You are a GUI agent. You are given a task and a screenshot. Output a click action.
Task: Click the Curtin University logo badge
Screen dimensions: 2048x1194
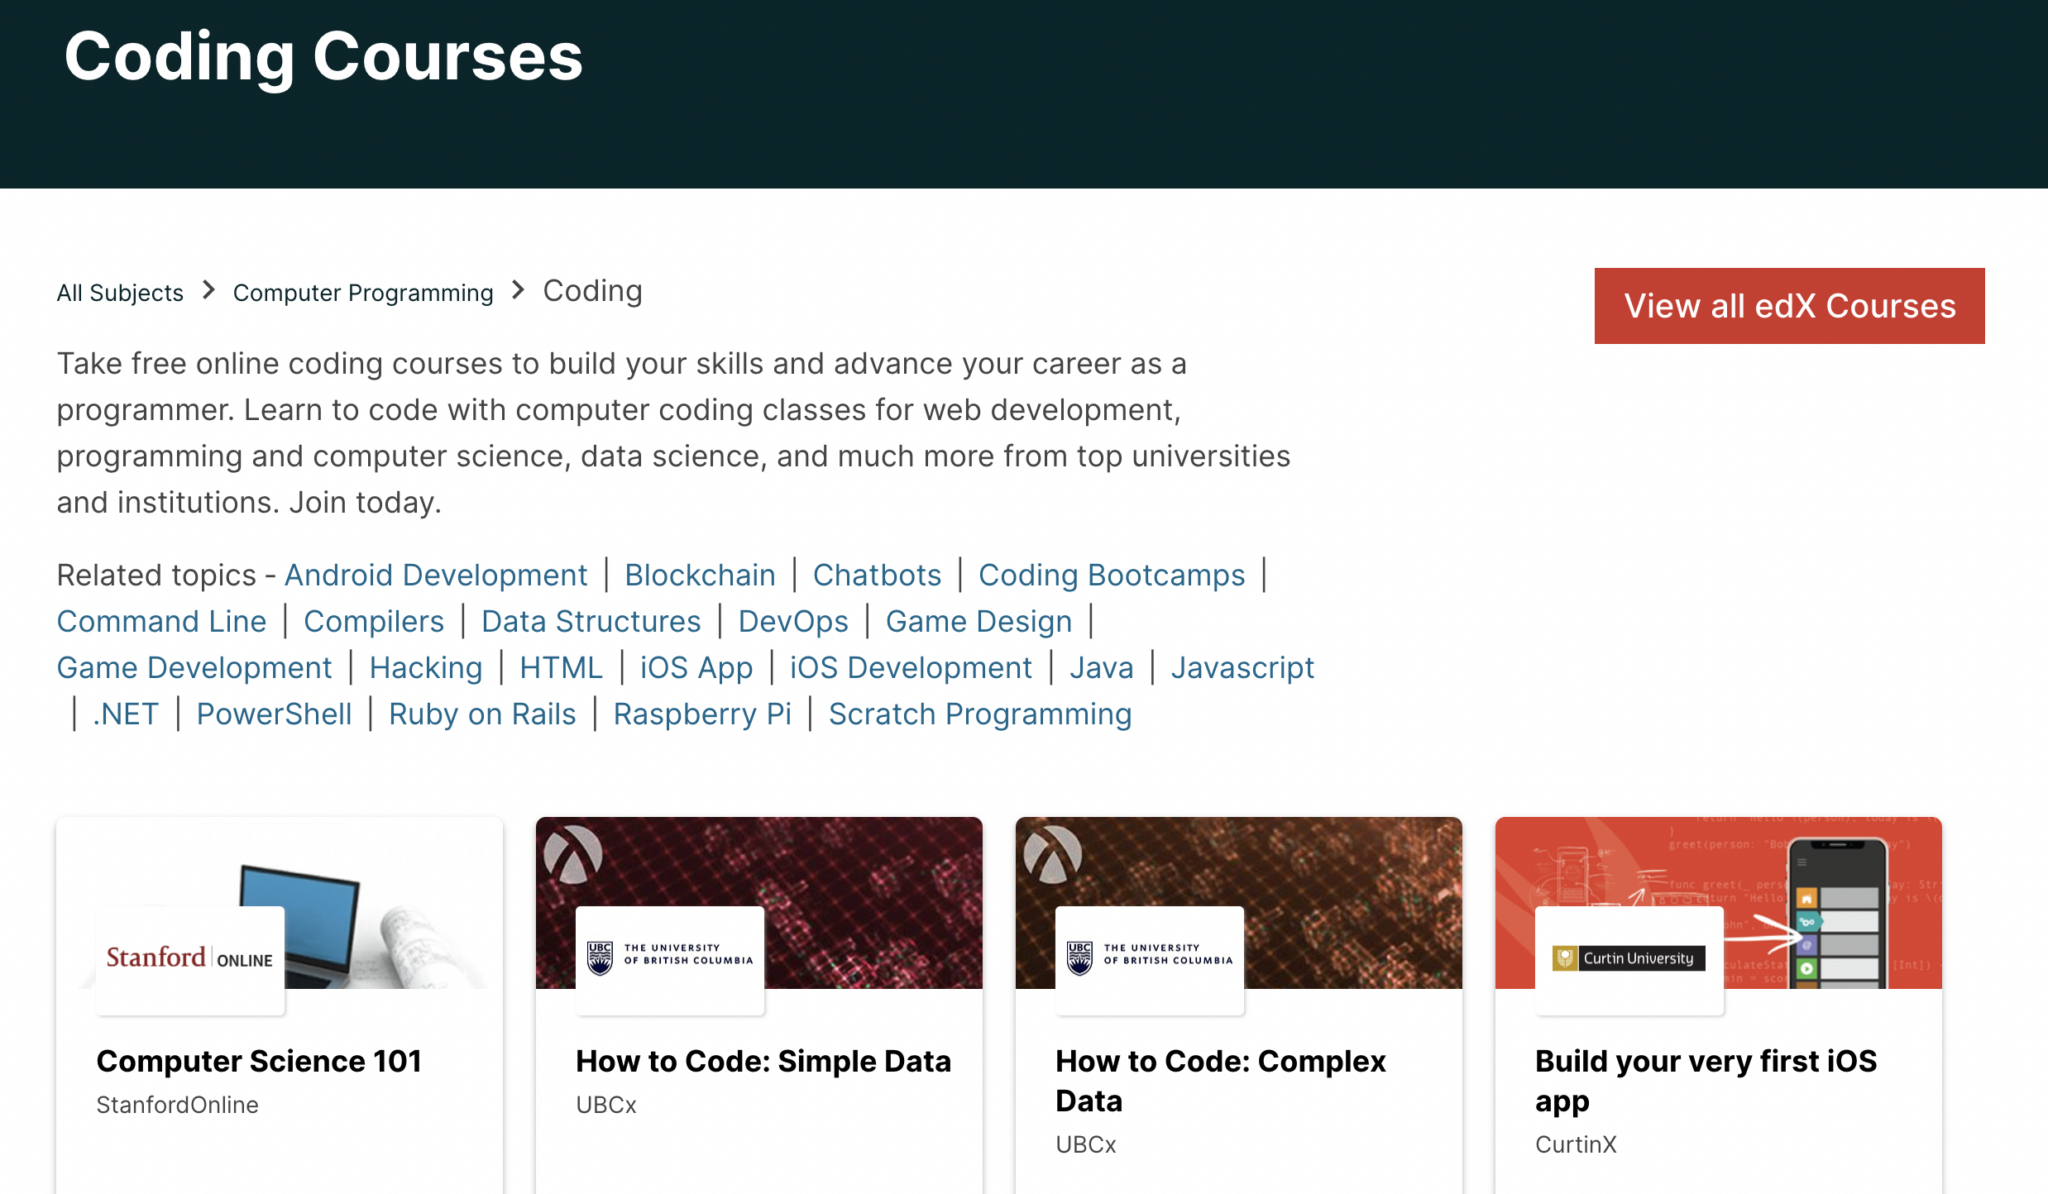coord(1626,958)
